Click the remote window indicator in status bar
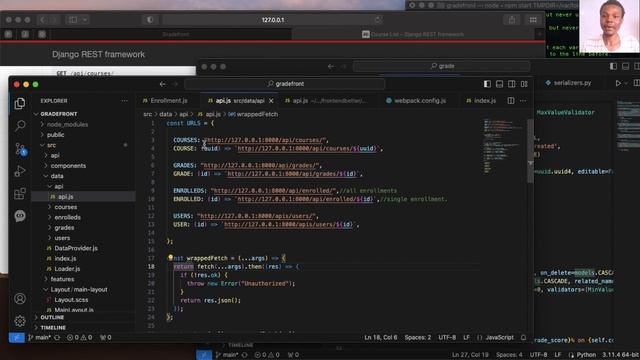Viewport: 640px width, 360px height. pos(17,338)
